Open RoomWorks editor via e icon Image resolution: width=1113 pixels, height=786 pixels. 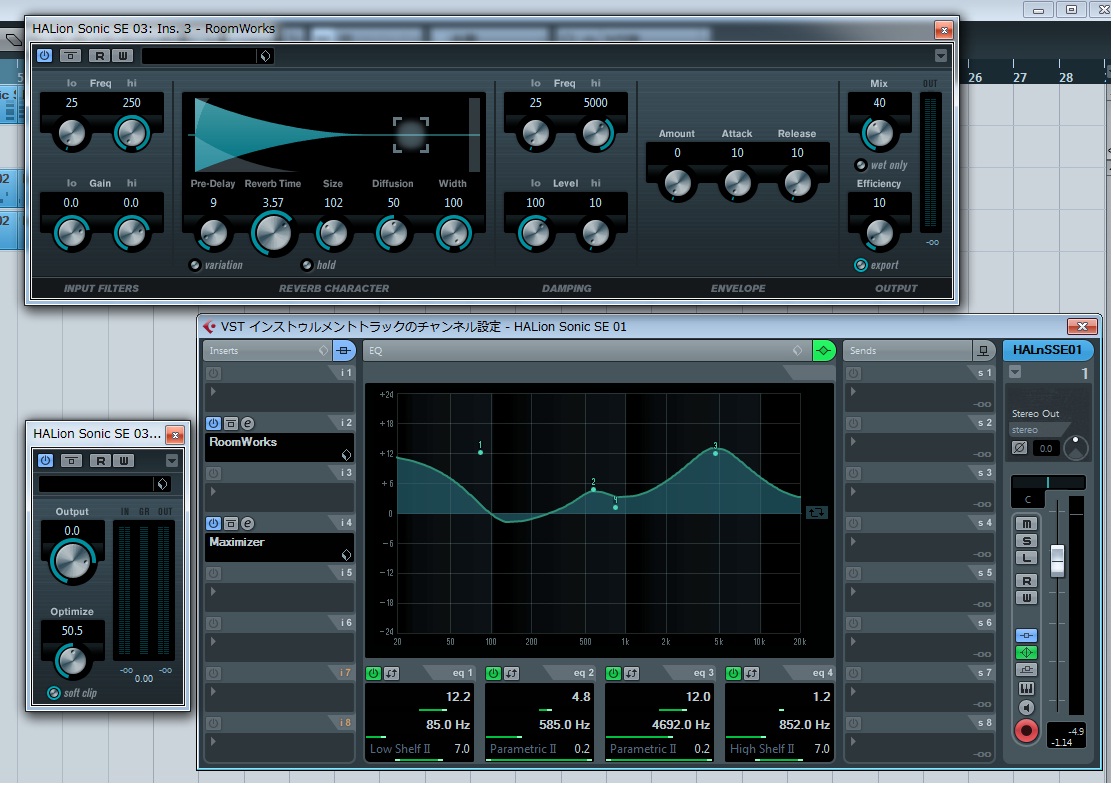(x=247, y=423)
